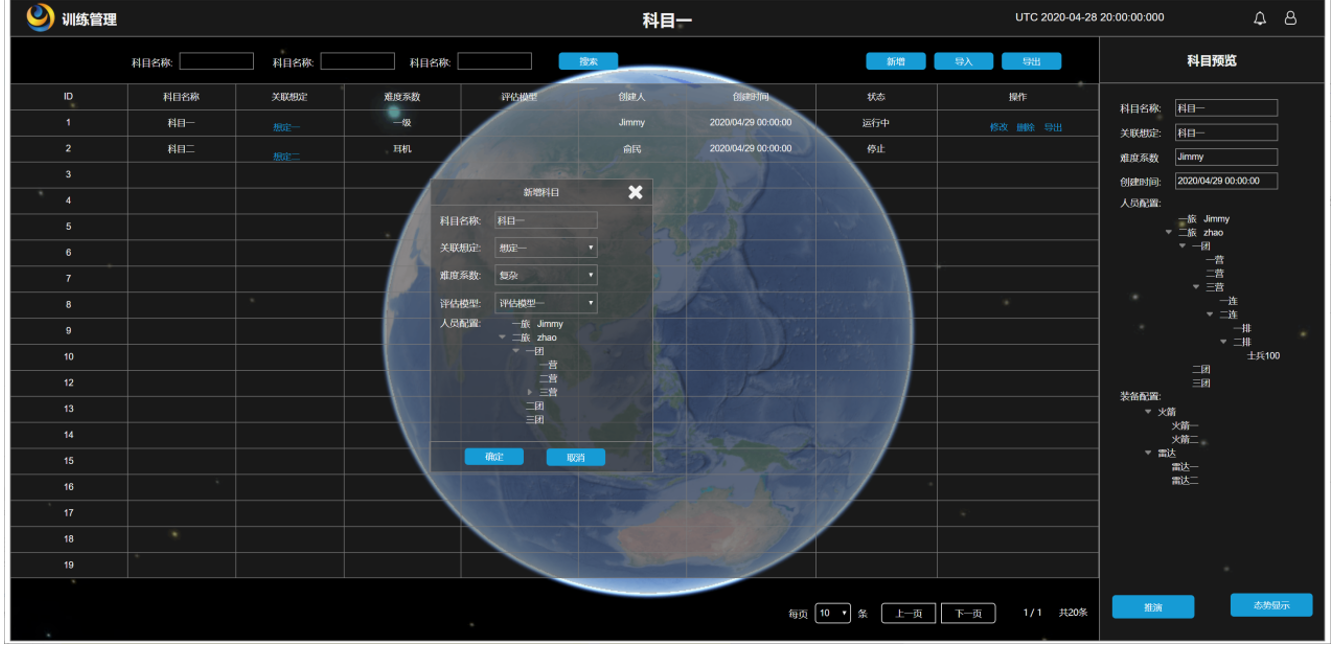Go to next page with 下一页
Screen dimensions: 1334x650
(968, 613)
